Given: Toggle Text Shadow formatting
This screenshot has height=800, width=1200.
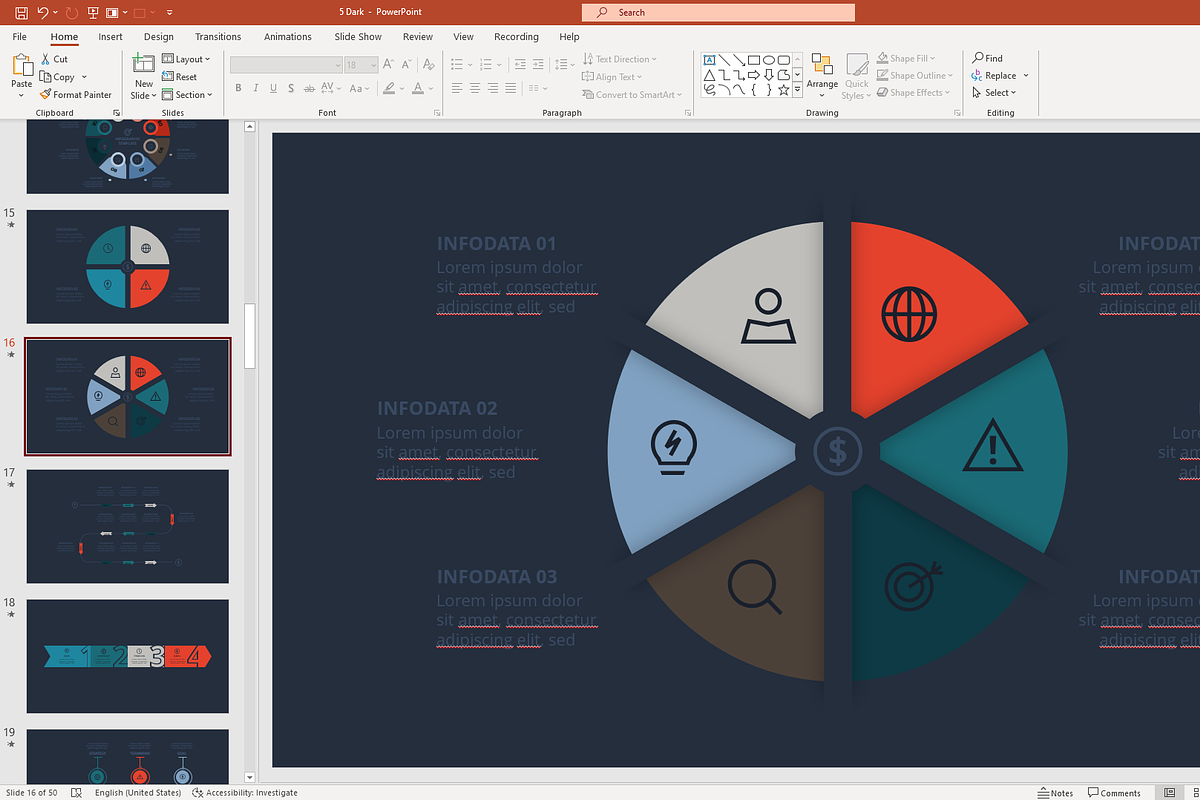Looking at the screenshot, I should click(291, 88).
